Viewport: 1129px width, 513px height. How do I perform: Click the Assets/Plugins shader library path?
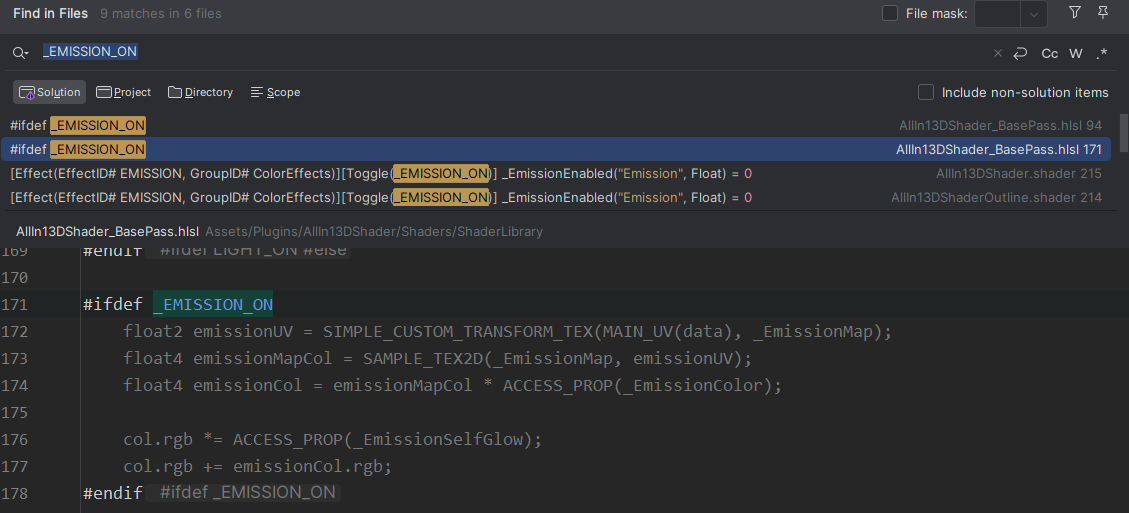[x=374, y=231]
